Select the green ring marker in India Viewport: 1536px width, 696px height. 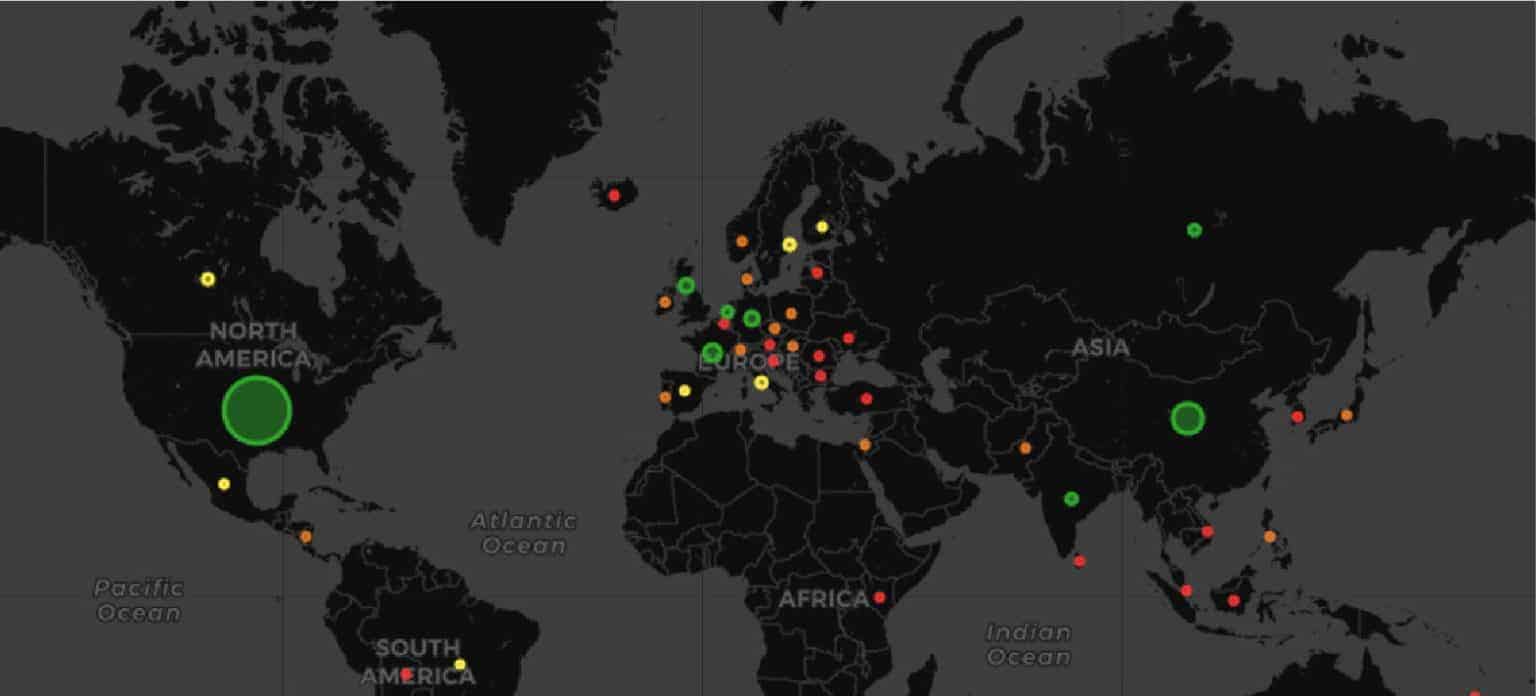point(1071,498)
